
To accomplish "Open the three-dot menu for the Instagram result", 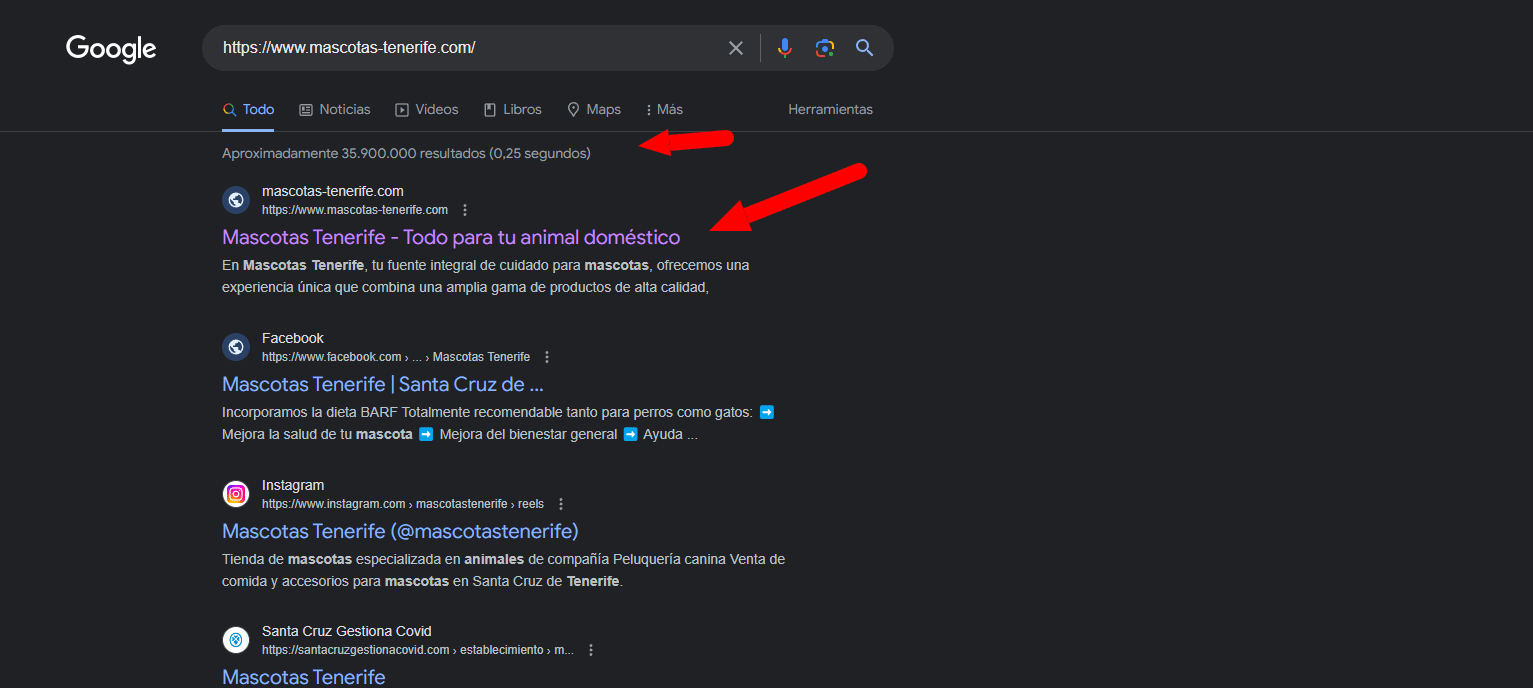I will [x=561, y=504].
